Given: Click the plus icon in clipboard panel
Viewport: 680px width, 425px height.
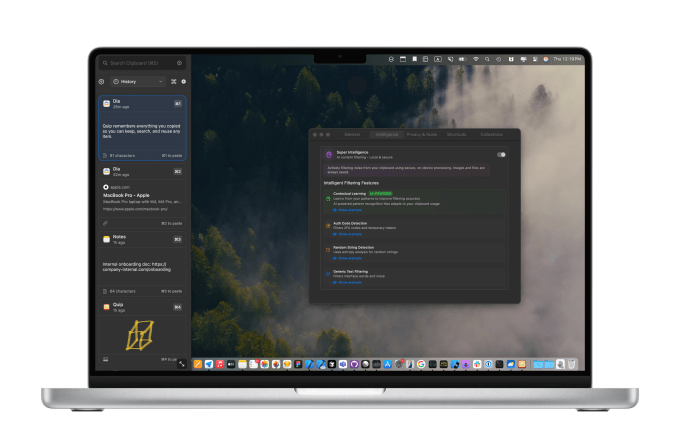Looking at the screenshot, I should click(x=183, y=82).
